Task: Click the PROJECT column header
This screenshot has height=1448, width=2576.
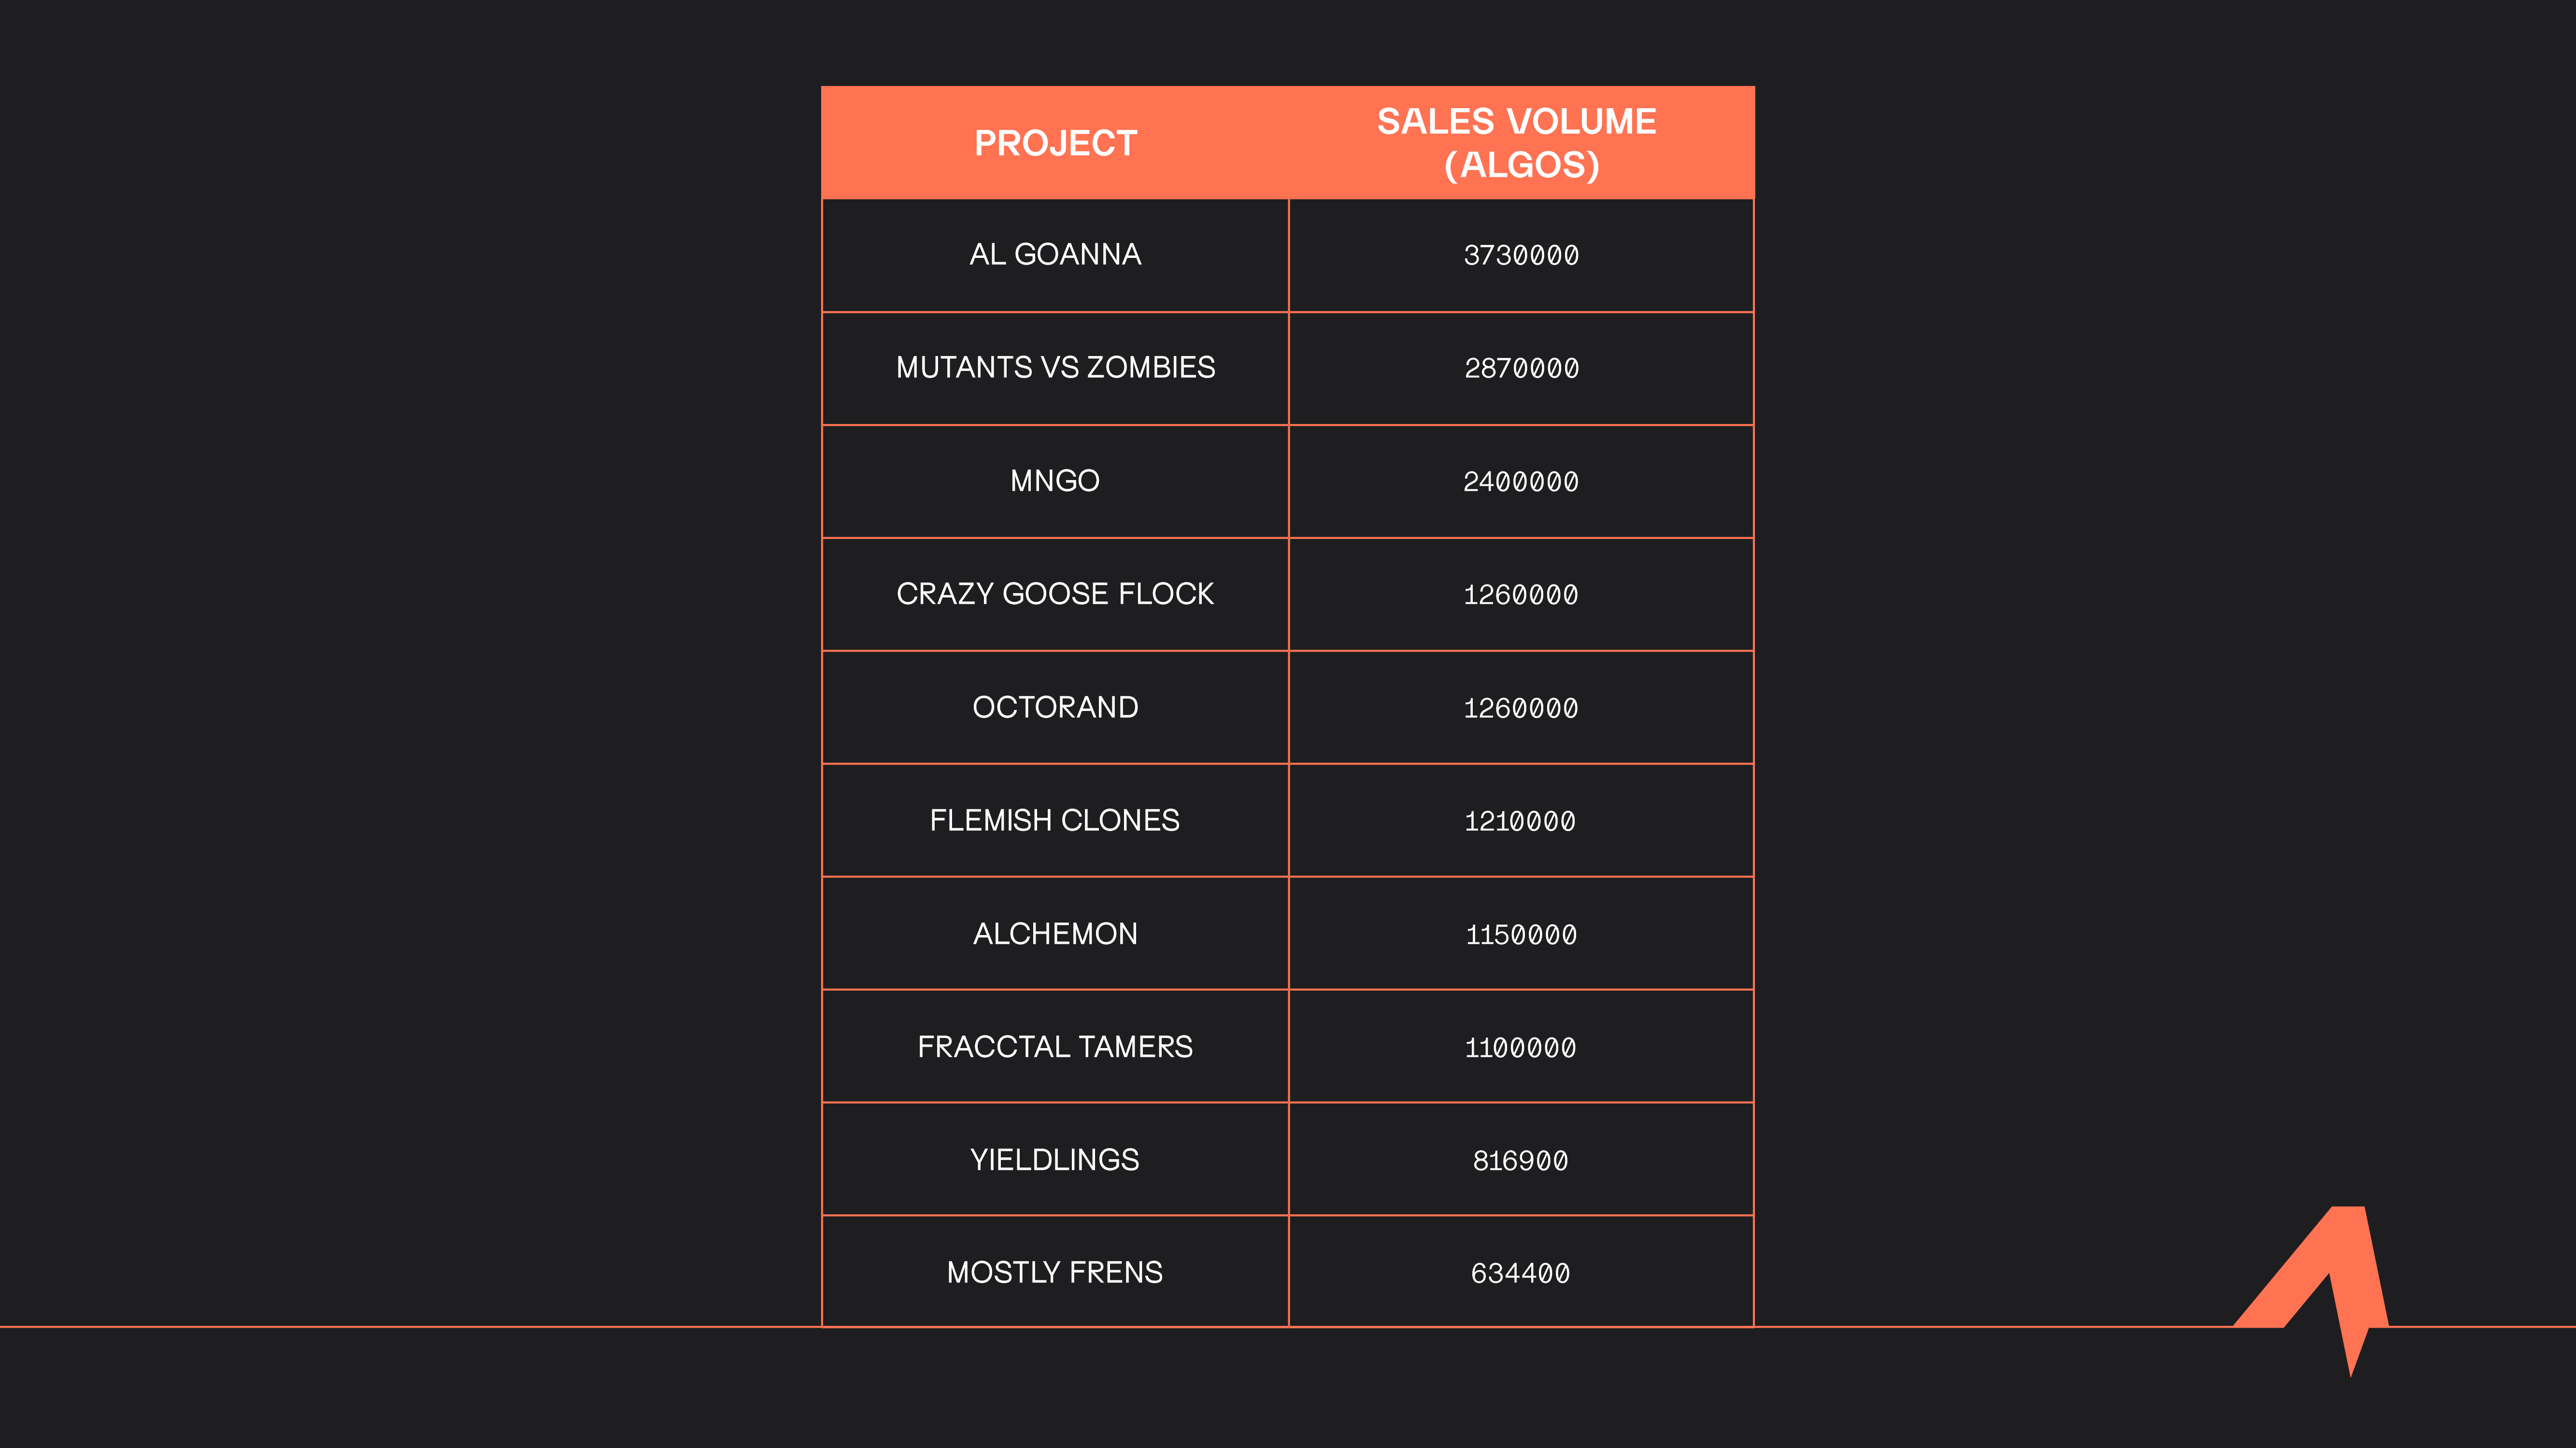Action: (x=1055, y=143)
